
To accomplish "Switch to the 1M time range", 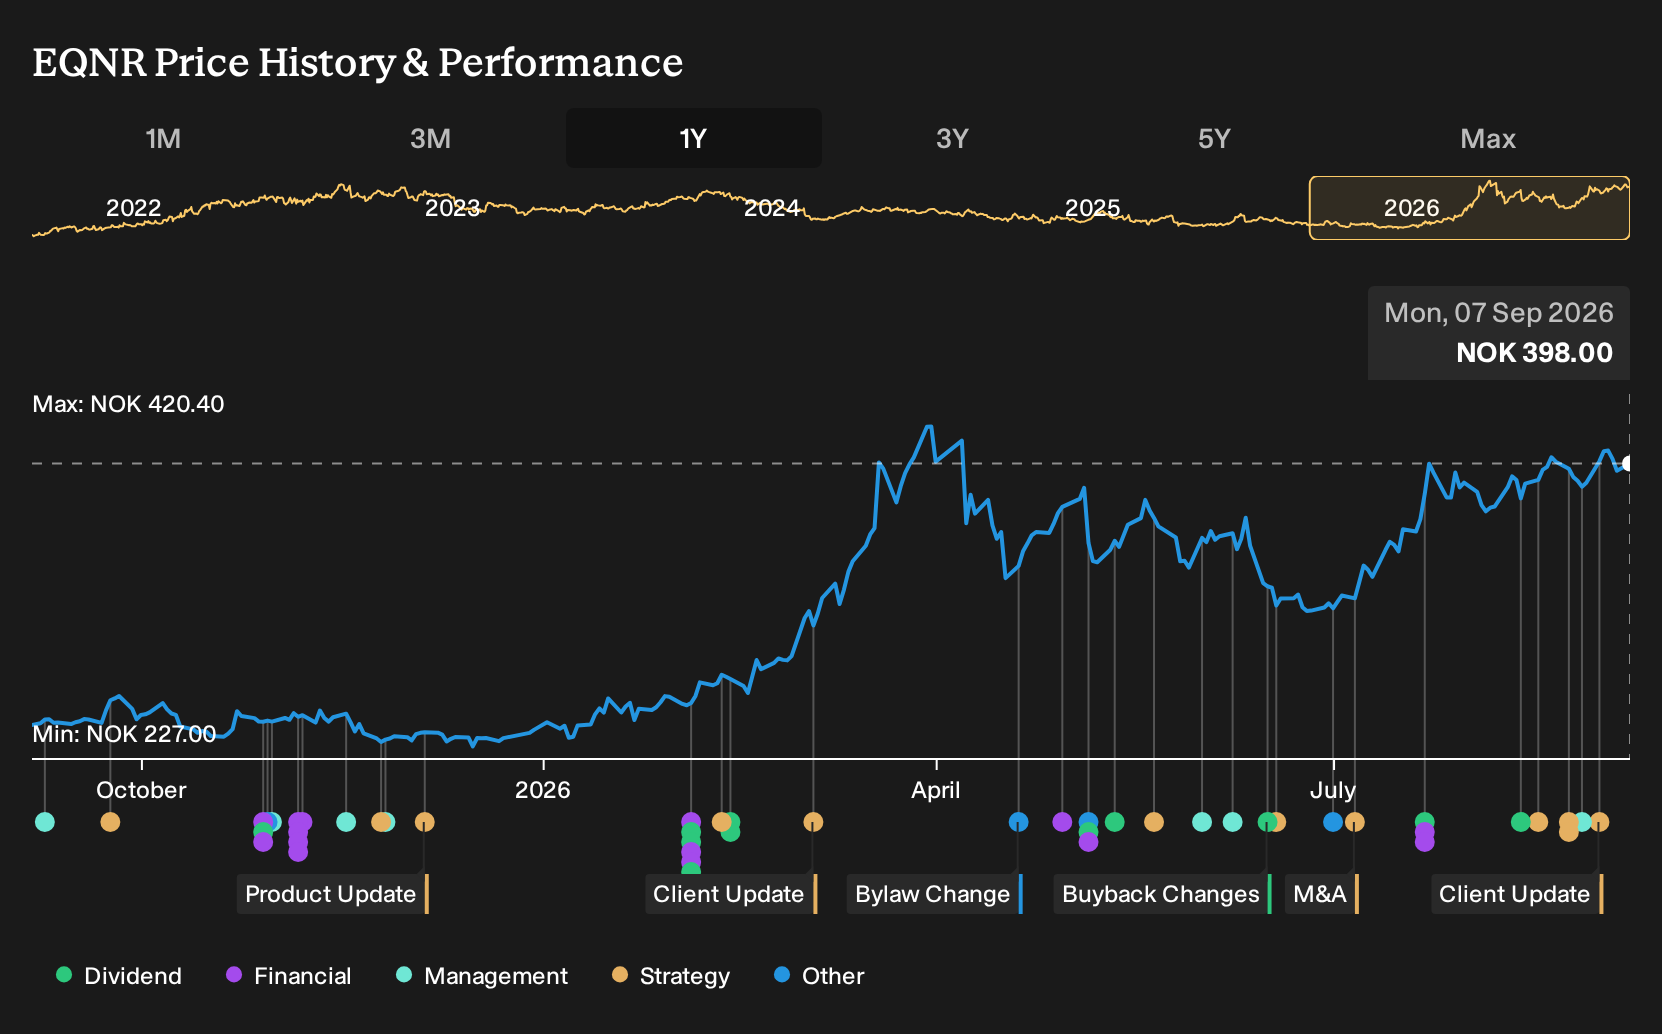I will pyautogui.click(x=163, y=138).
